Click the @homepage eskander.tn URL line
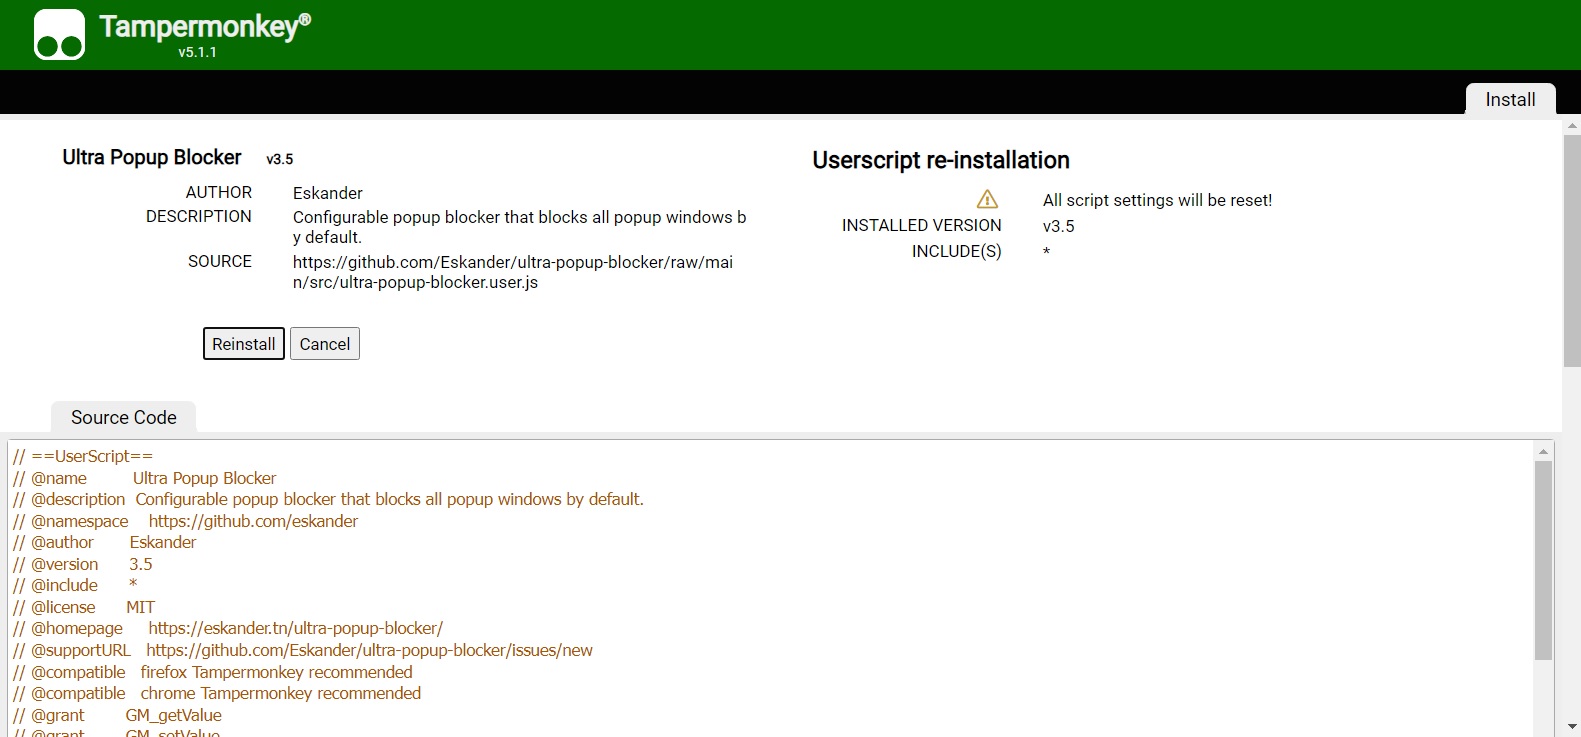1581x737 pixels. click(x=228, y=628)
